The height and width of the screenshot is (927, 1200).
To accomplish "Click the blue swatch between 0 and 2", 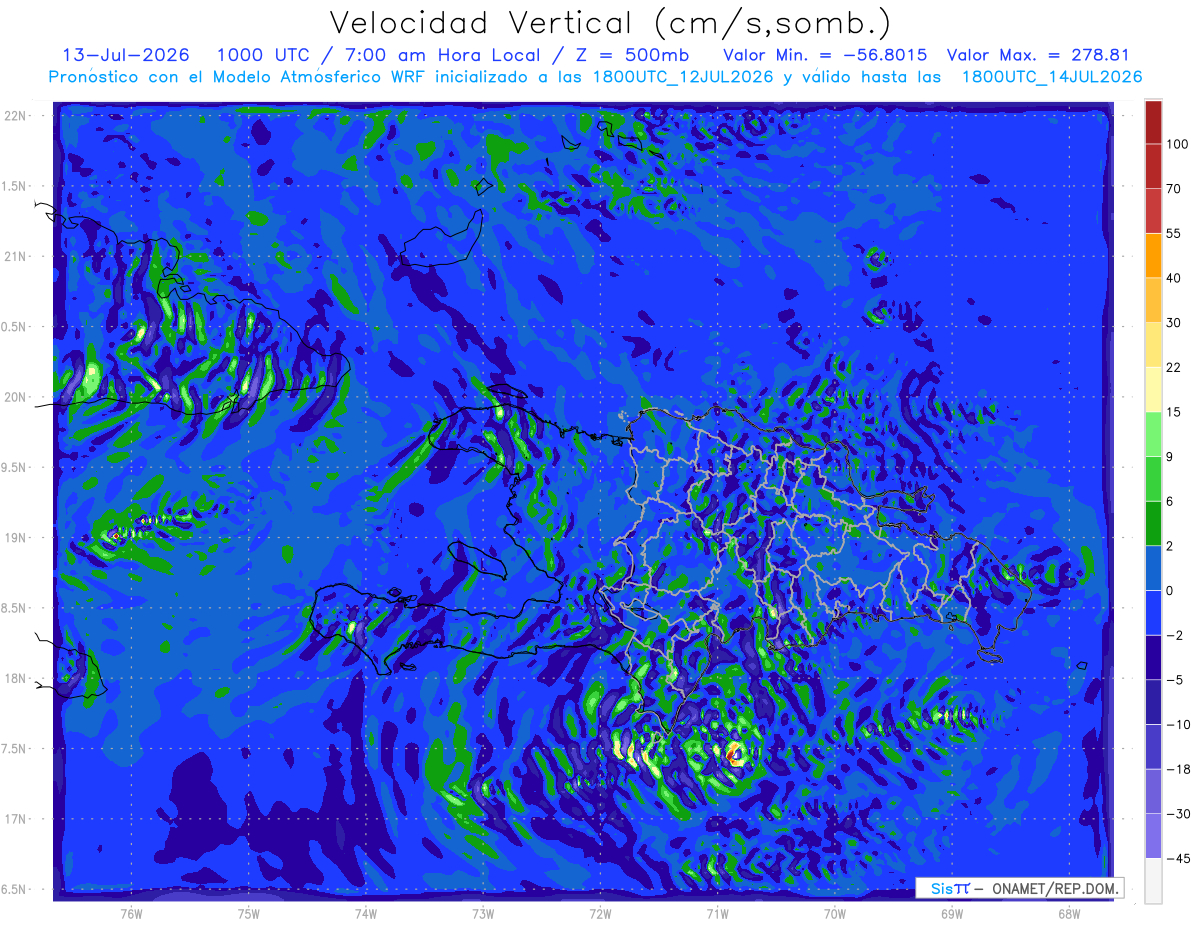I will (x=1153, y=567).
